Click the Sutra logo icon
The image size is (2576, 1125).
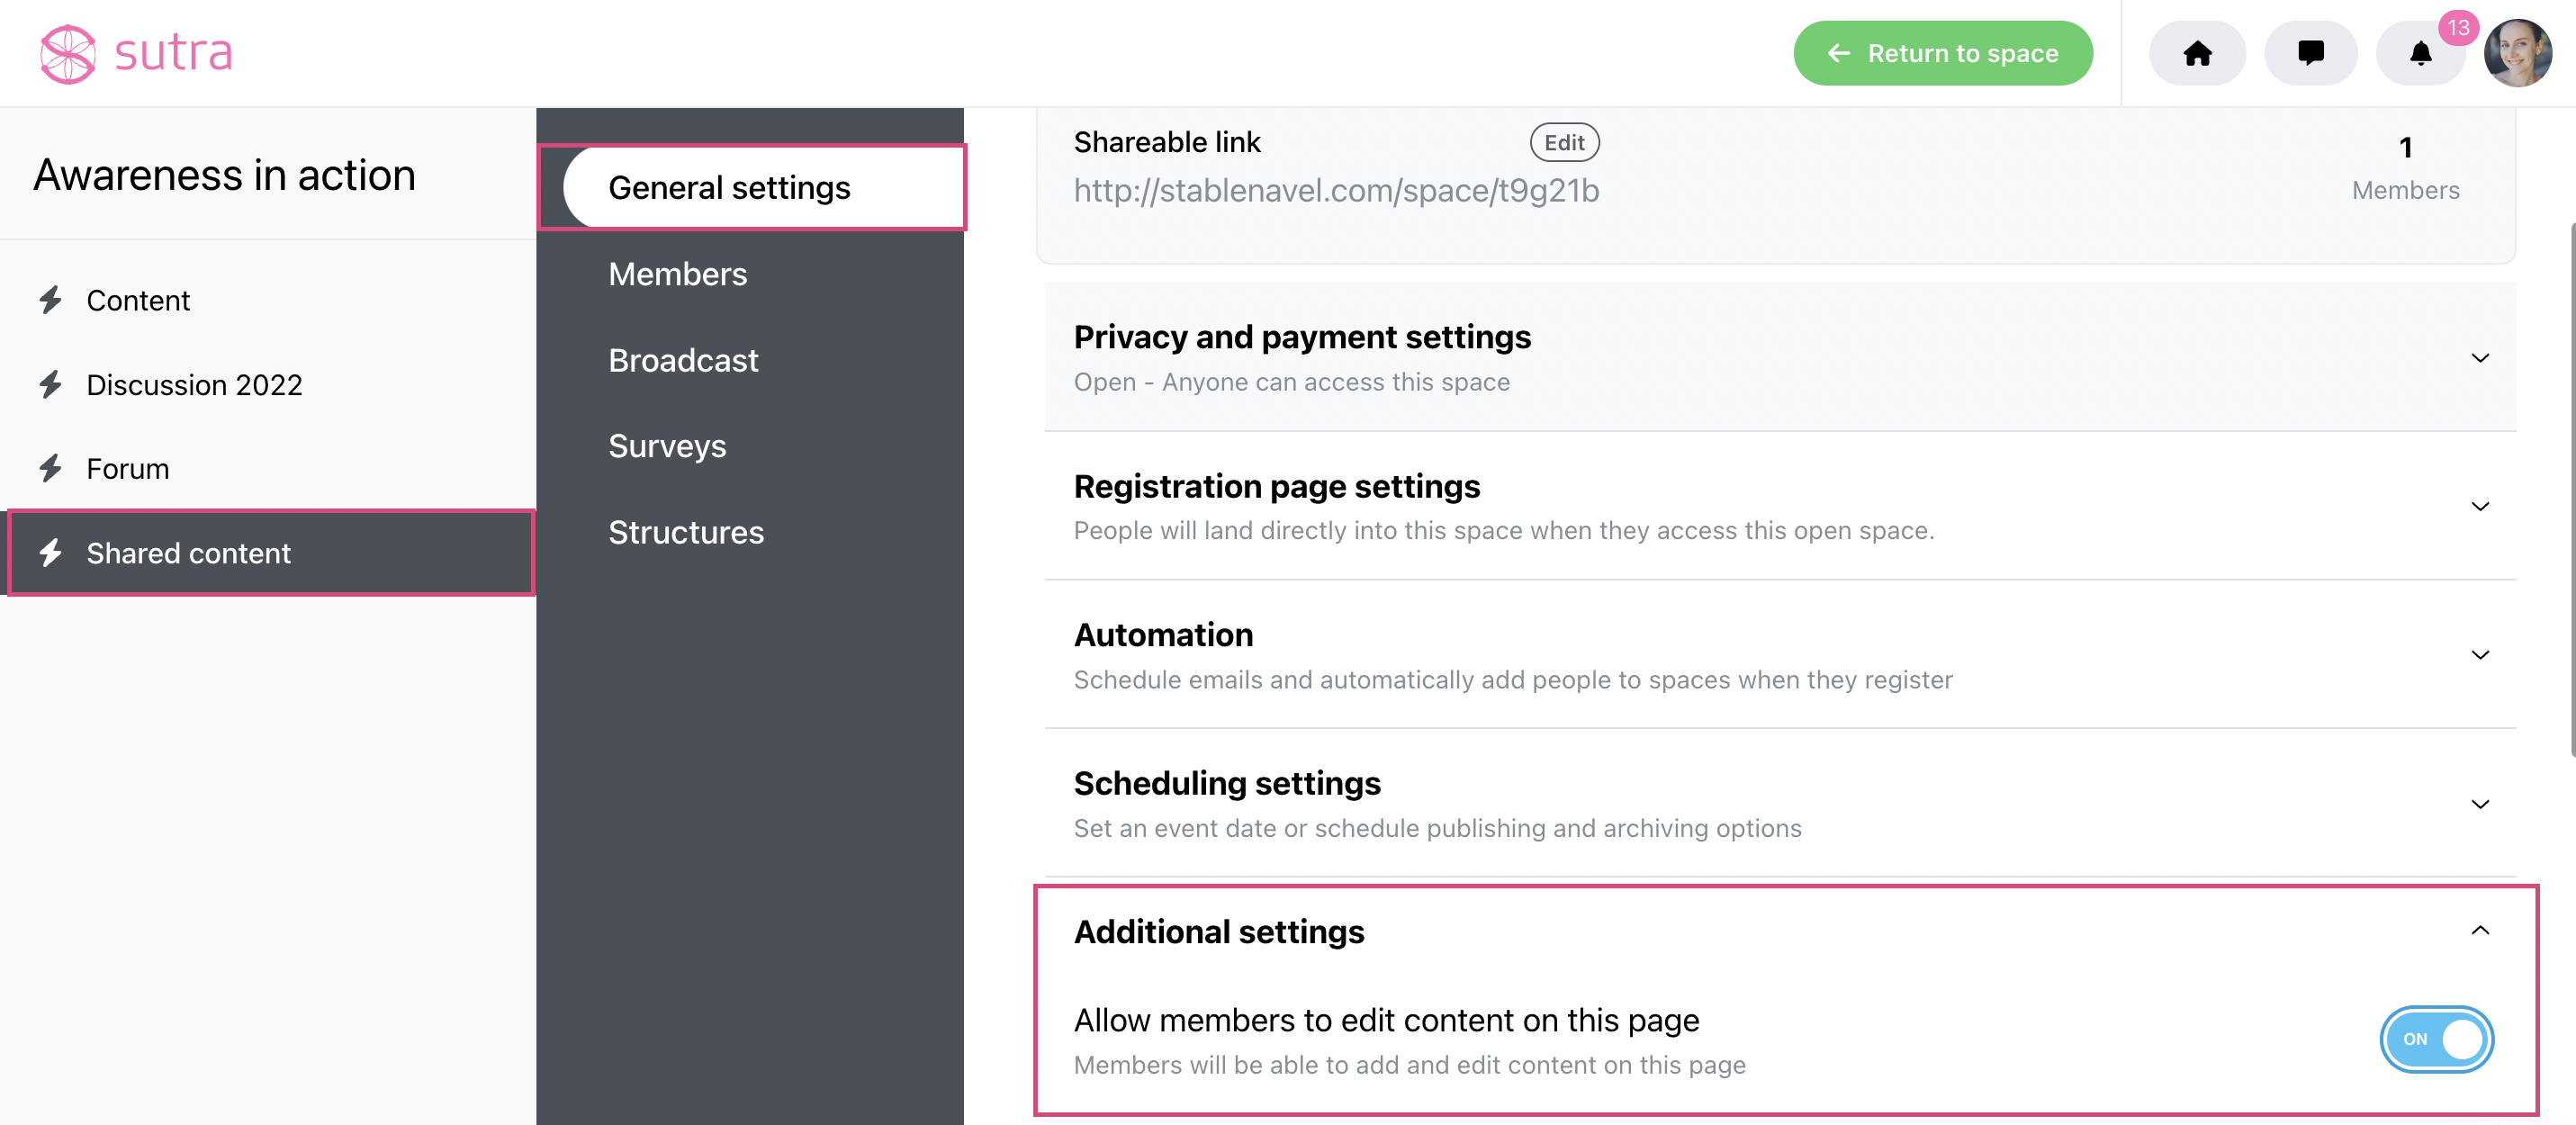tap(67, 53)
